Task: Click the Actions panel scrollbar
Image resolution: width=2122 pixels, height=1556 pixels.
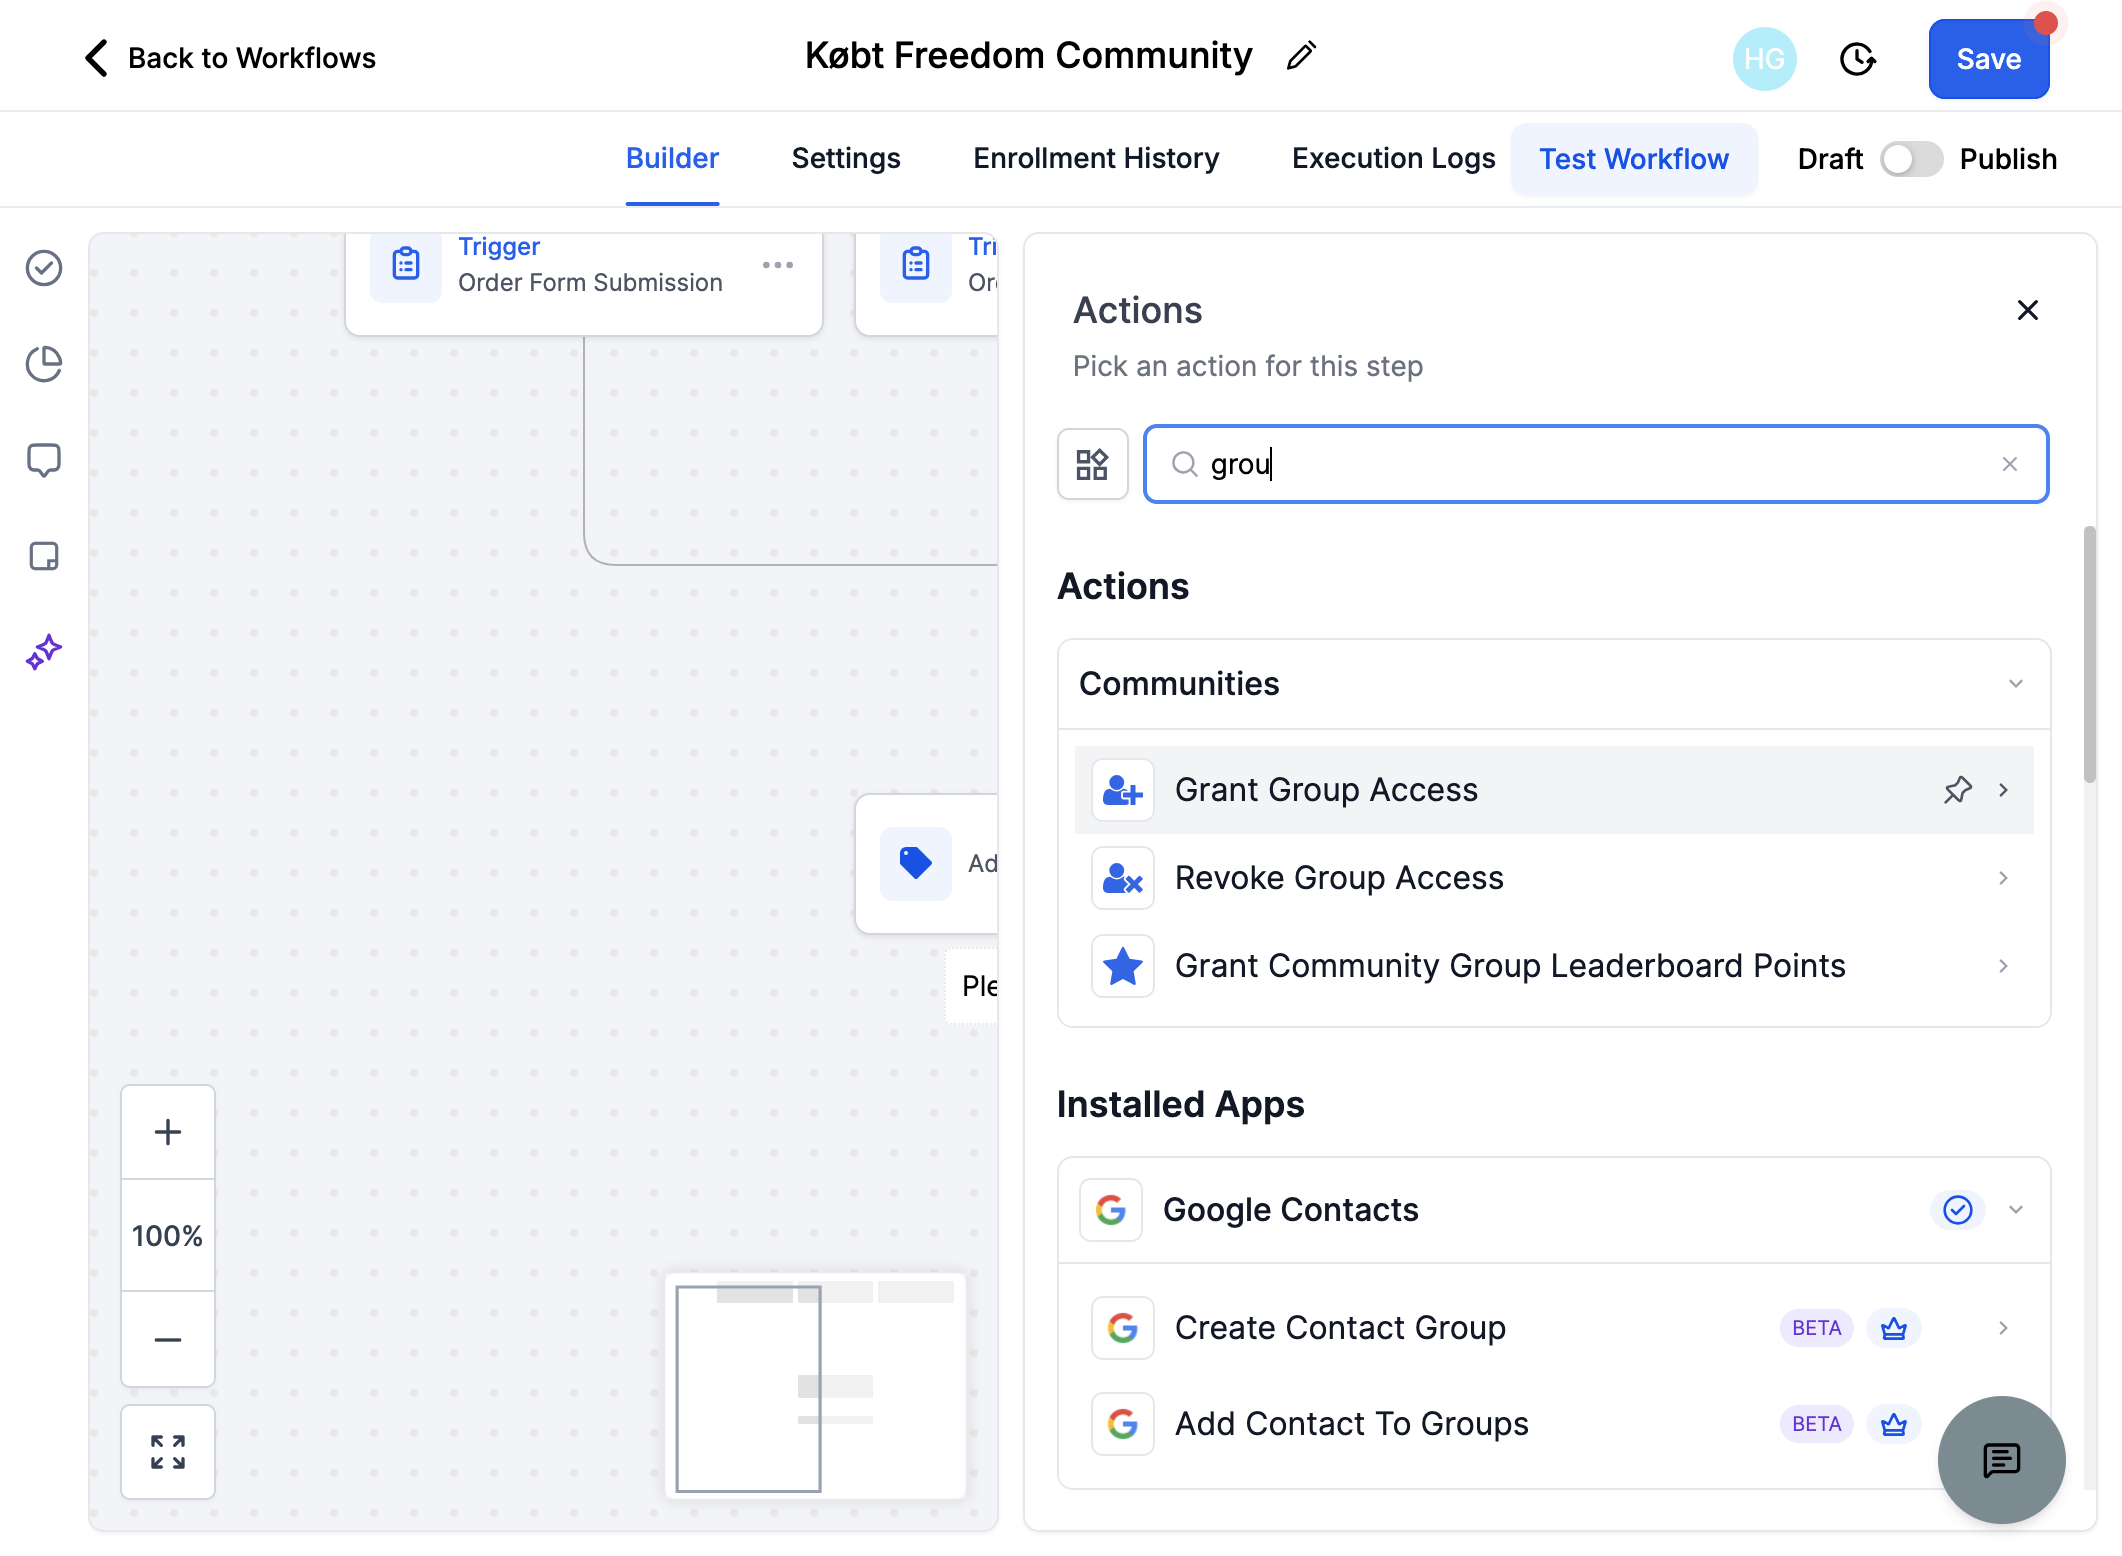Action: [2089, 654]
